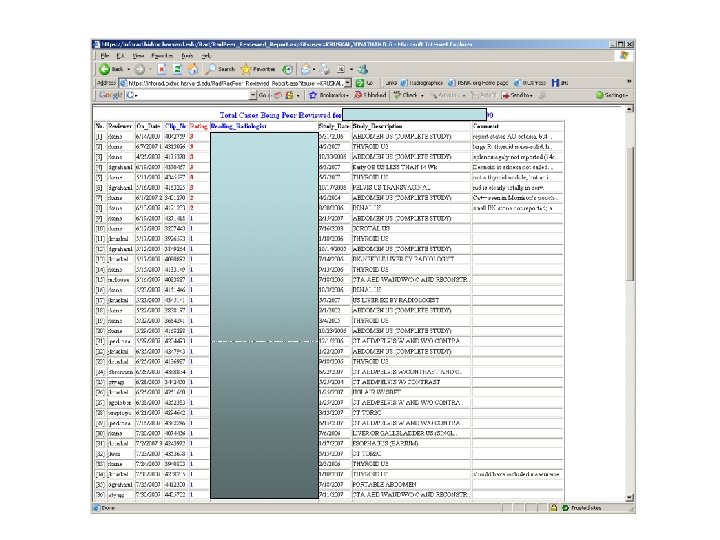
Task: Open the Favorites menu
Action: (x=162, y=56)
